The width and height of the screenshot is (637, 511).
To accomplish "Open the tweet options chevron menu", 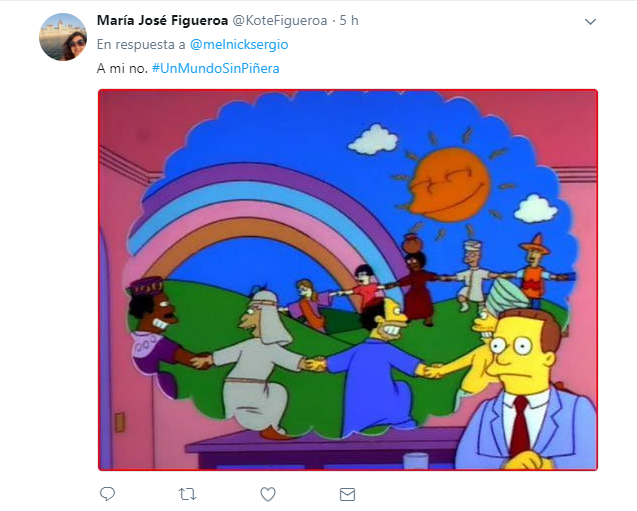I will (x=590, y=22).
